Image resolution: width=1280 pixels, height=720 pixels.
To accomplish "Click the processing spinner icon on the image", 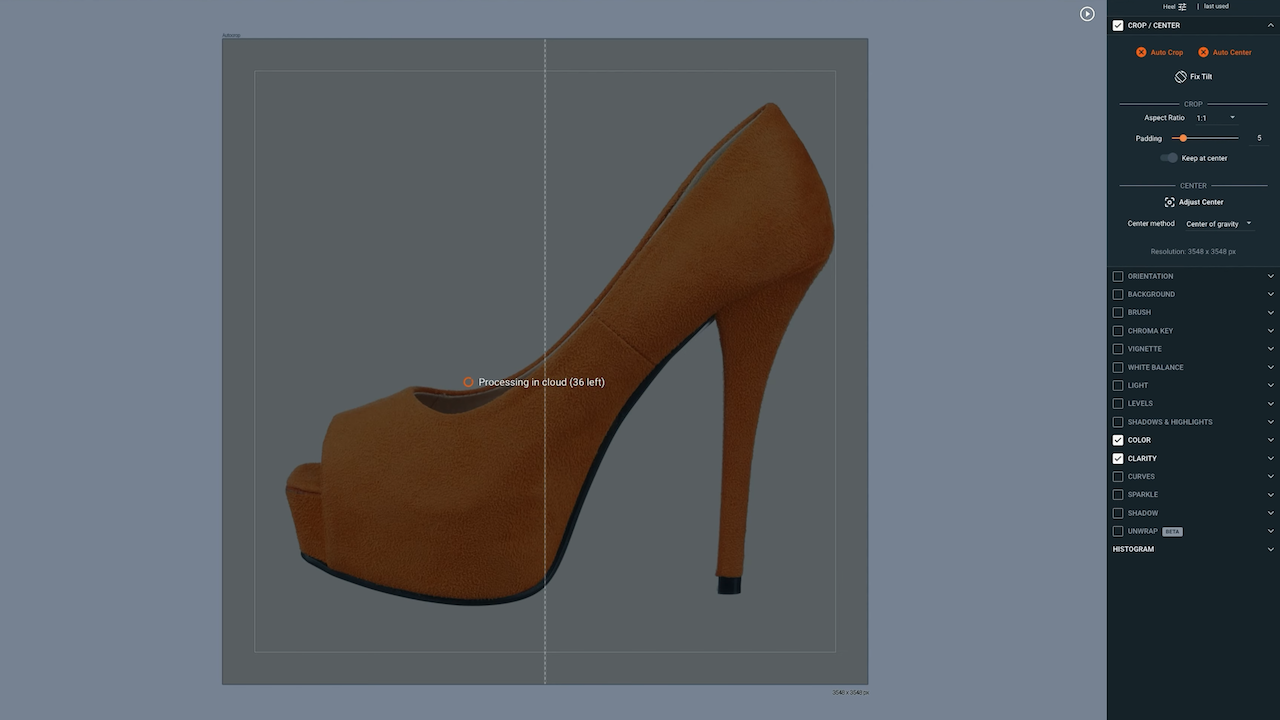I will tap(468, 382).
